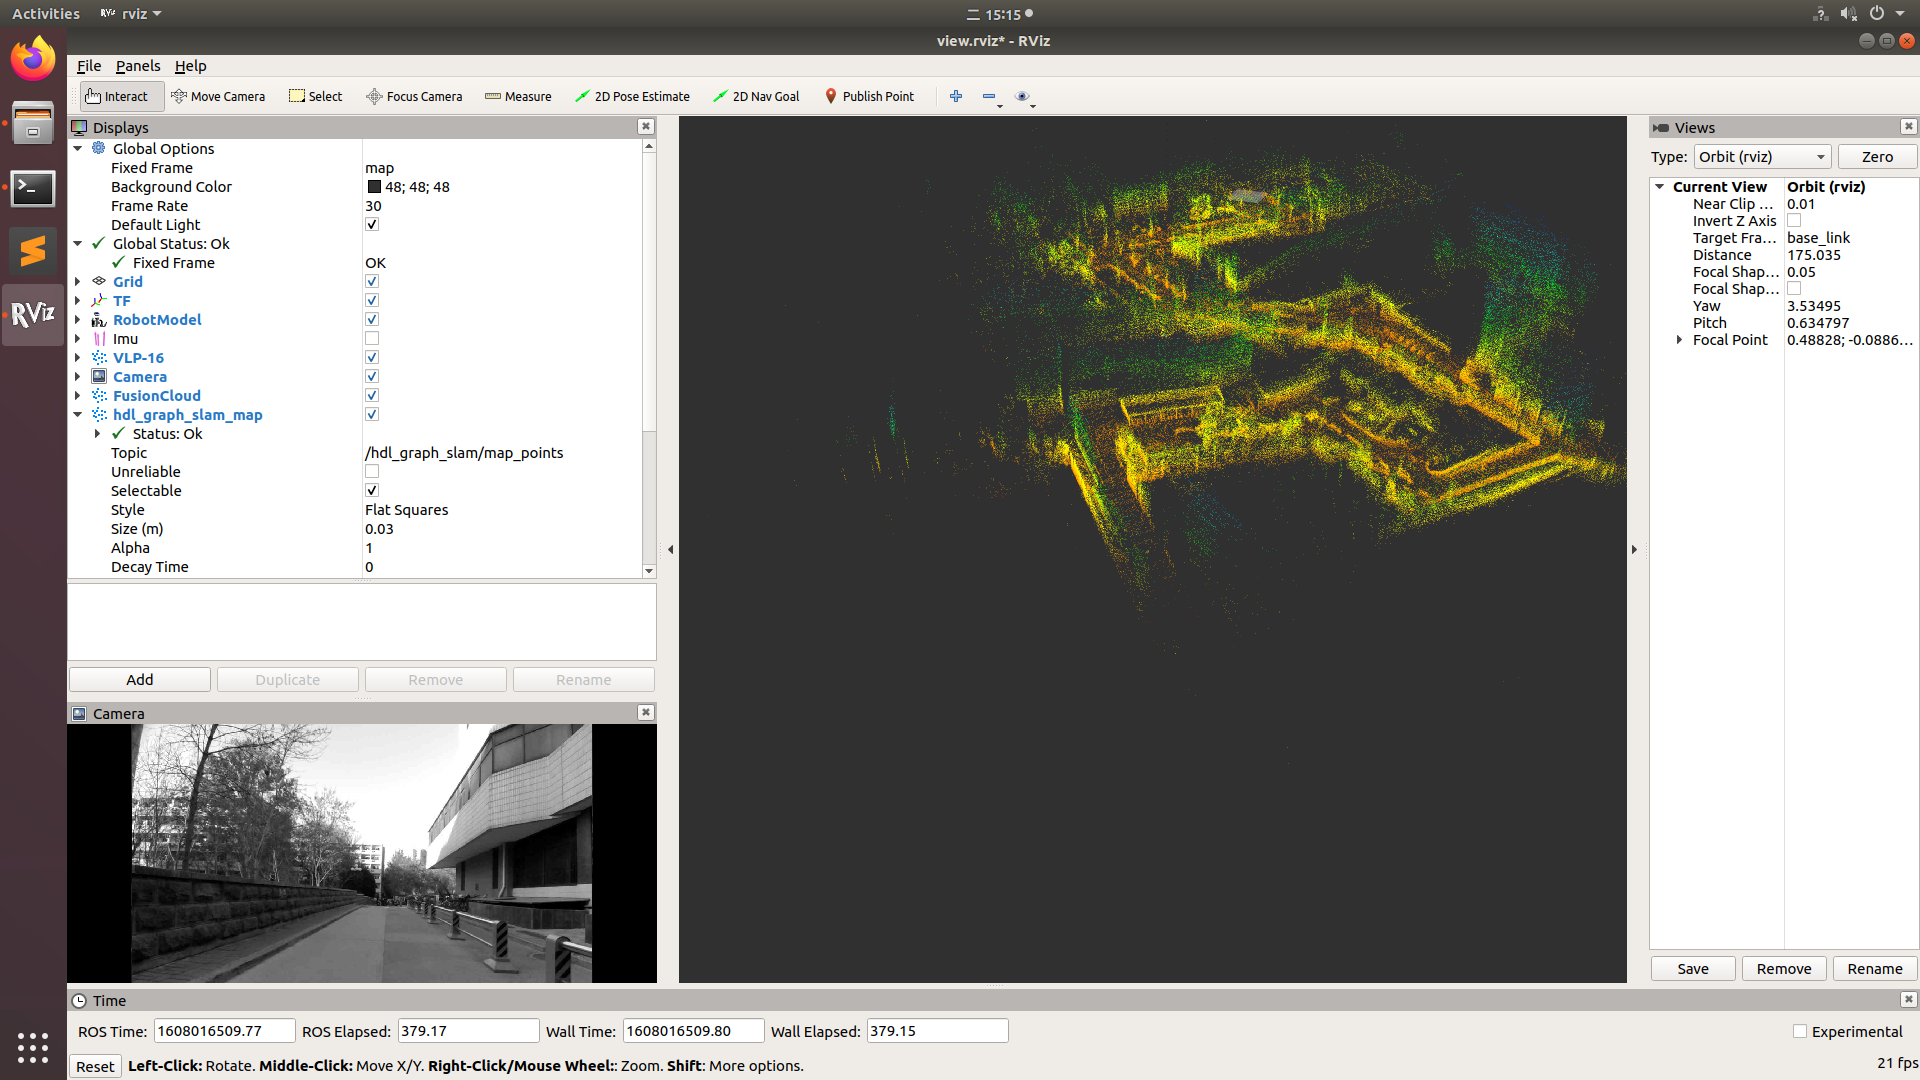Close the Camera panel
Screen dimensions: 1920x1080
click(x=646, y=712)
